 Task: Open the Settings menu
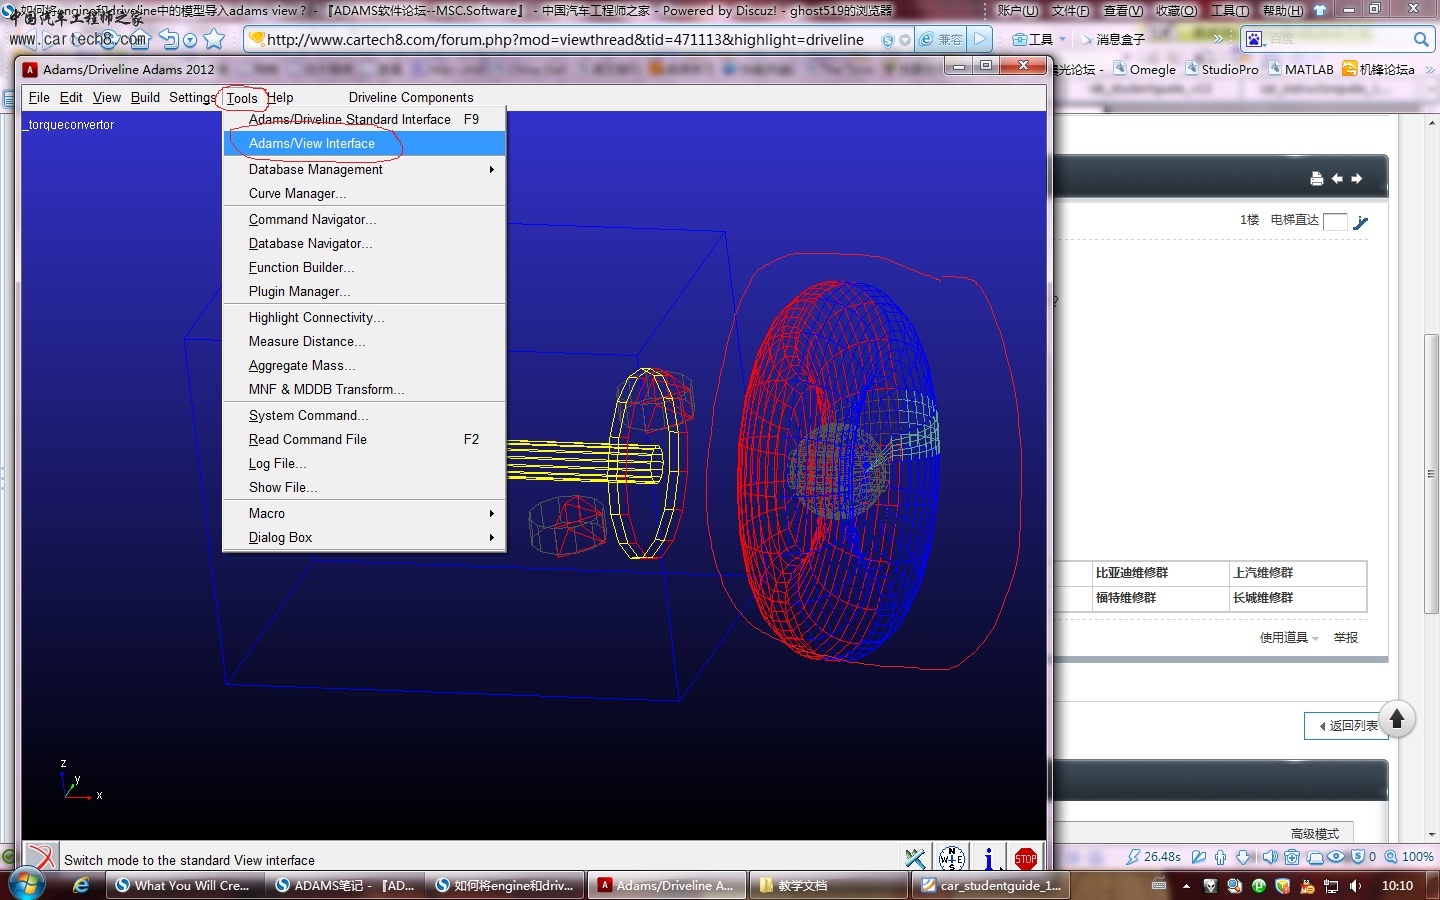pyautogui.click(x=192, y=98)
